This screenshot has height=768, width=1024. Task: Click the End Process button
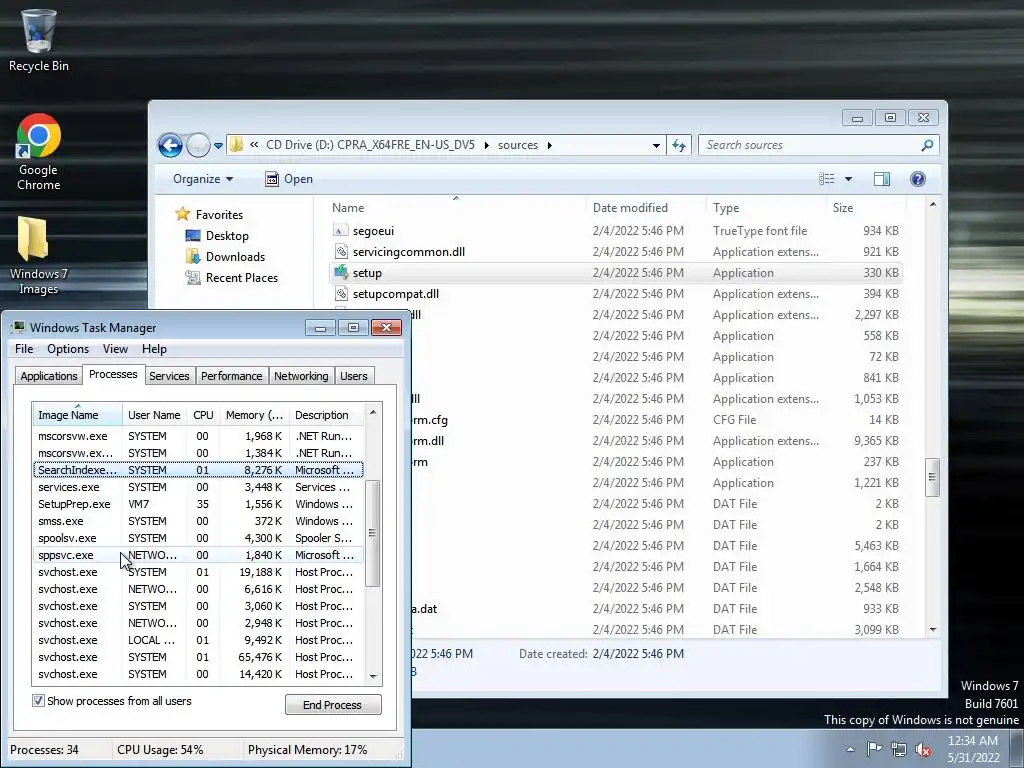[x=333, y=705]
